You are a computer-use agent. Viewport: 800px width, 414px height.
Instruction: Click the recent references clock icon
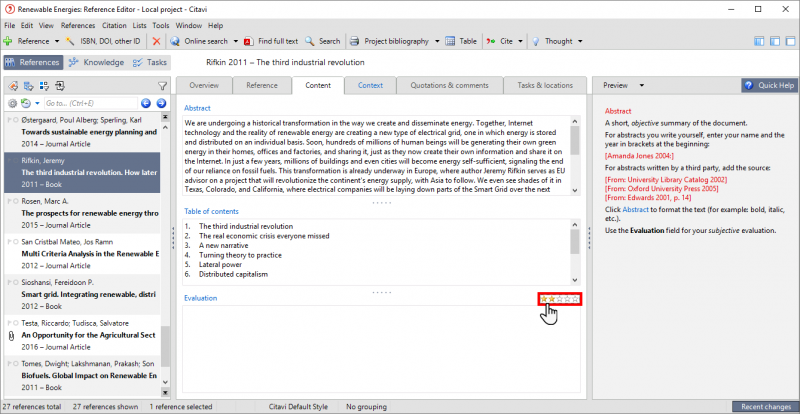click(26, 103)
